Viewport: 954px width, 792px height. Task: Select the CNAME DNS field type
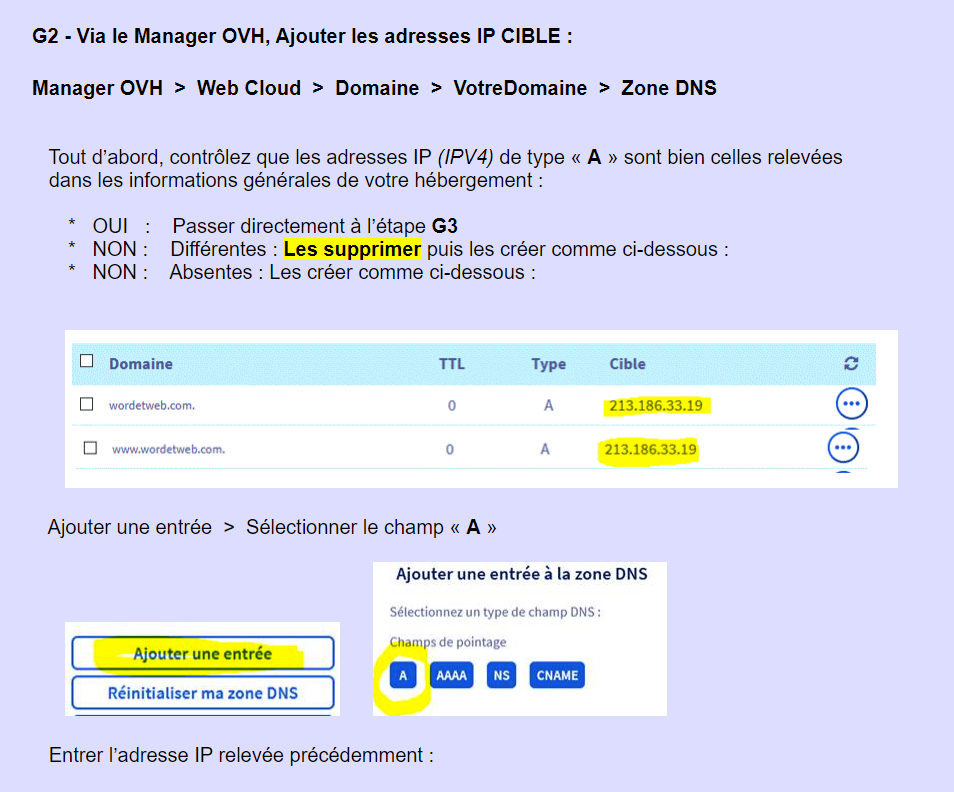(556, 675)
